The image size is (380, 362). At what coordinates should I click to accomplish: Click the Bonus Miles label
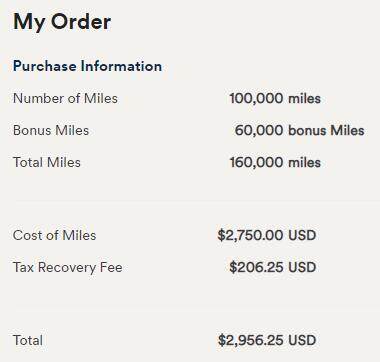(51, 130)
